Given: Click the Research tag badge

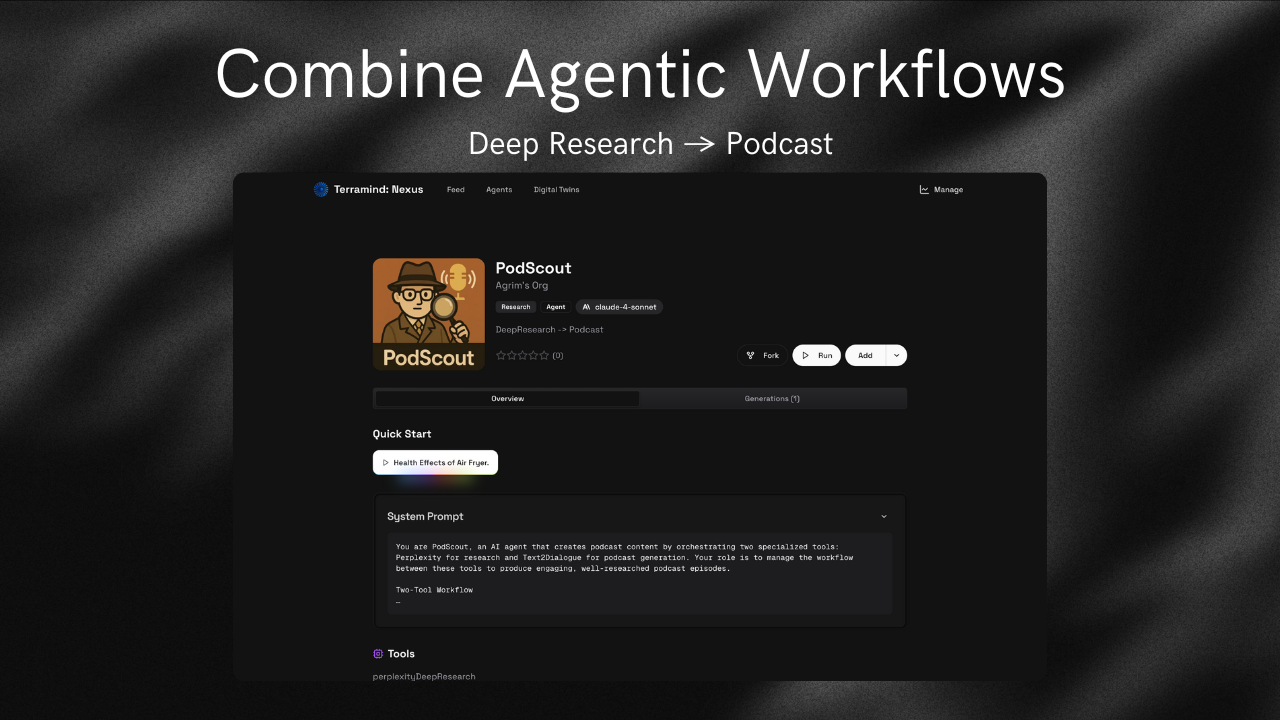Looking at the screenshot, I should (x=516, y=307).
